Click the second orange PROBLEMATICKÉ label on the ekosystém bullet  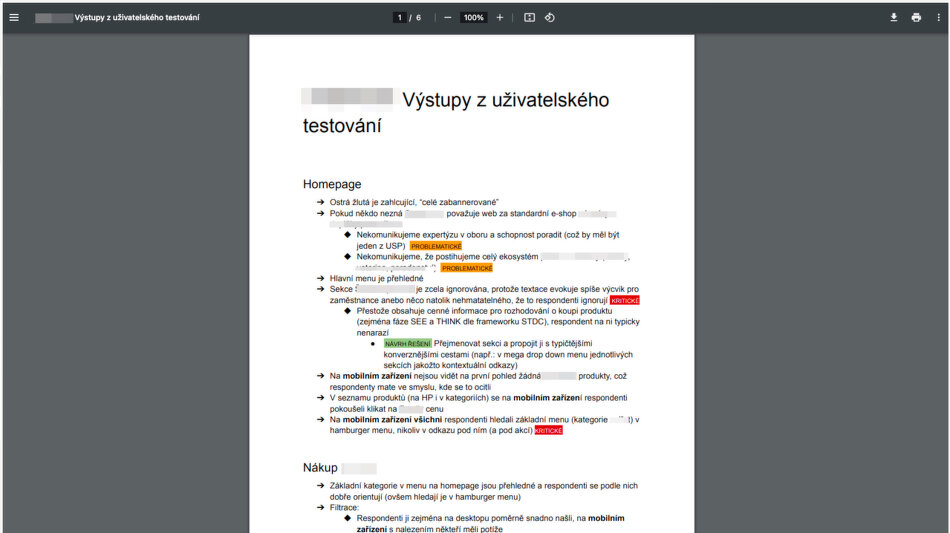click(467, 268)
